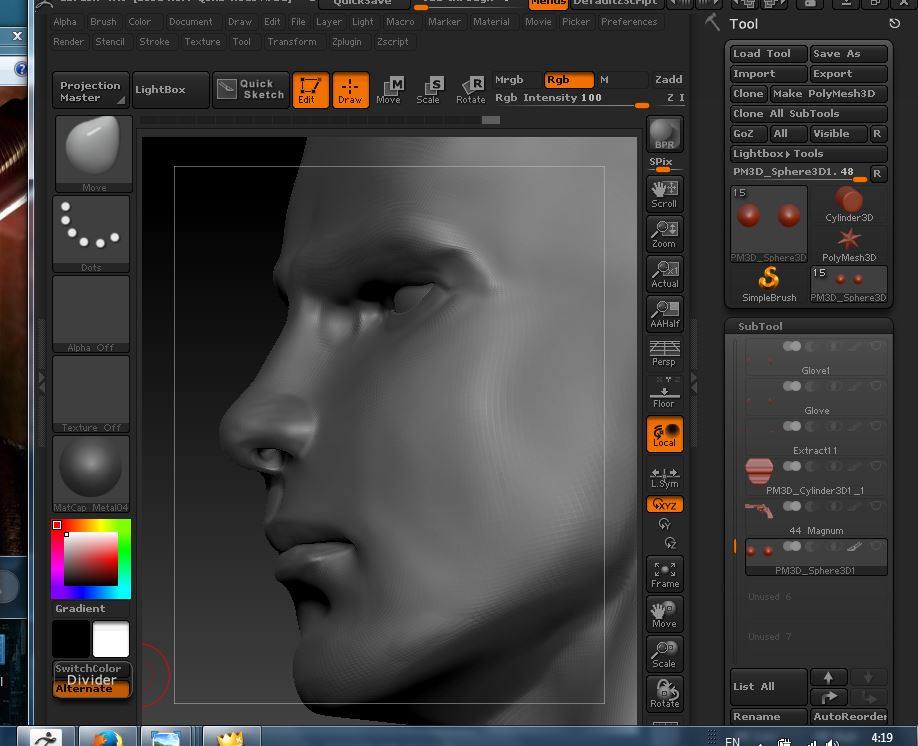Toggle XYZ rotation mode
The height and width of the screenshot is (746, 918).
point(664,504)
